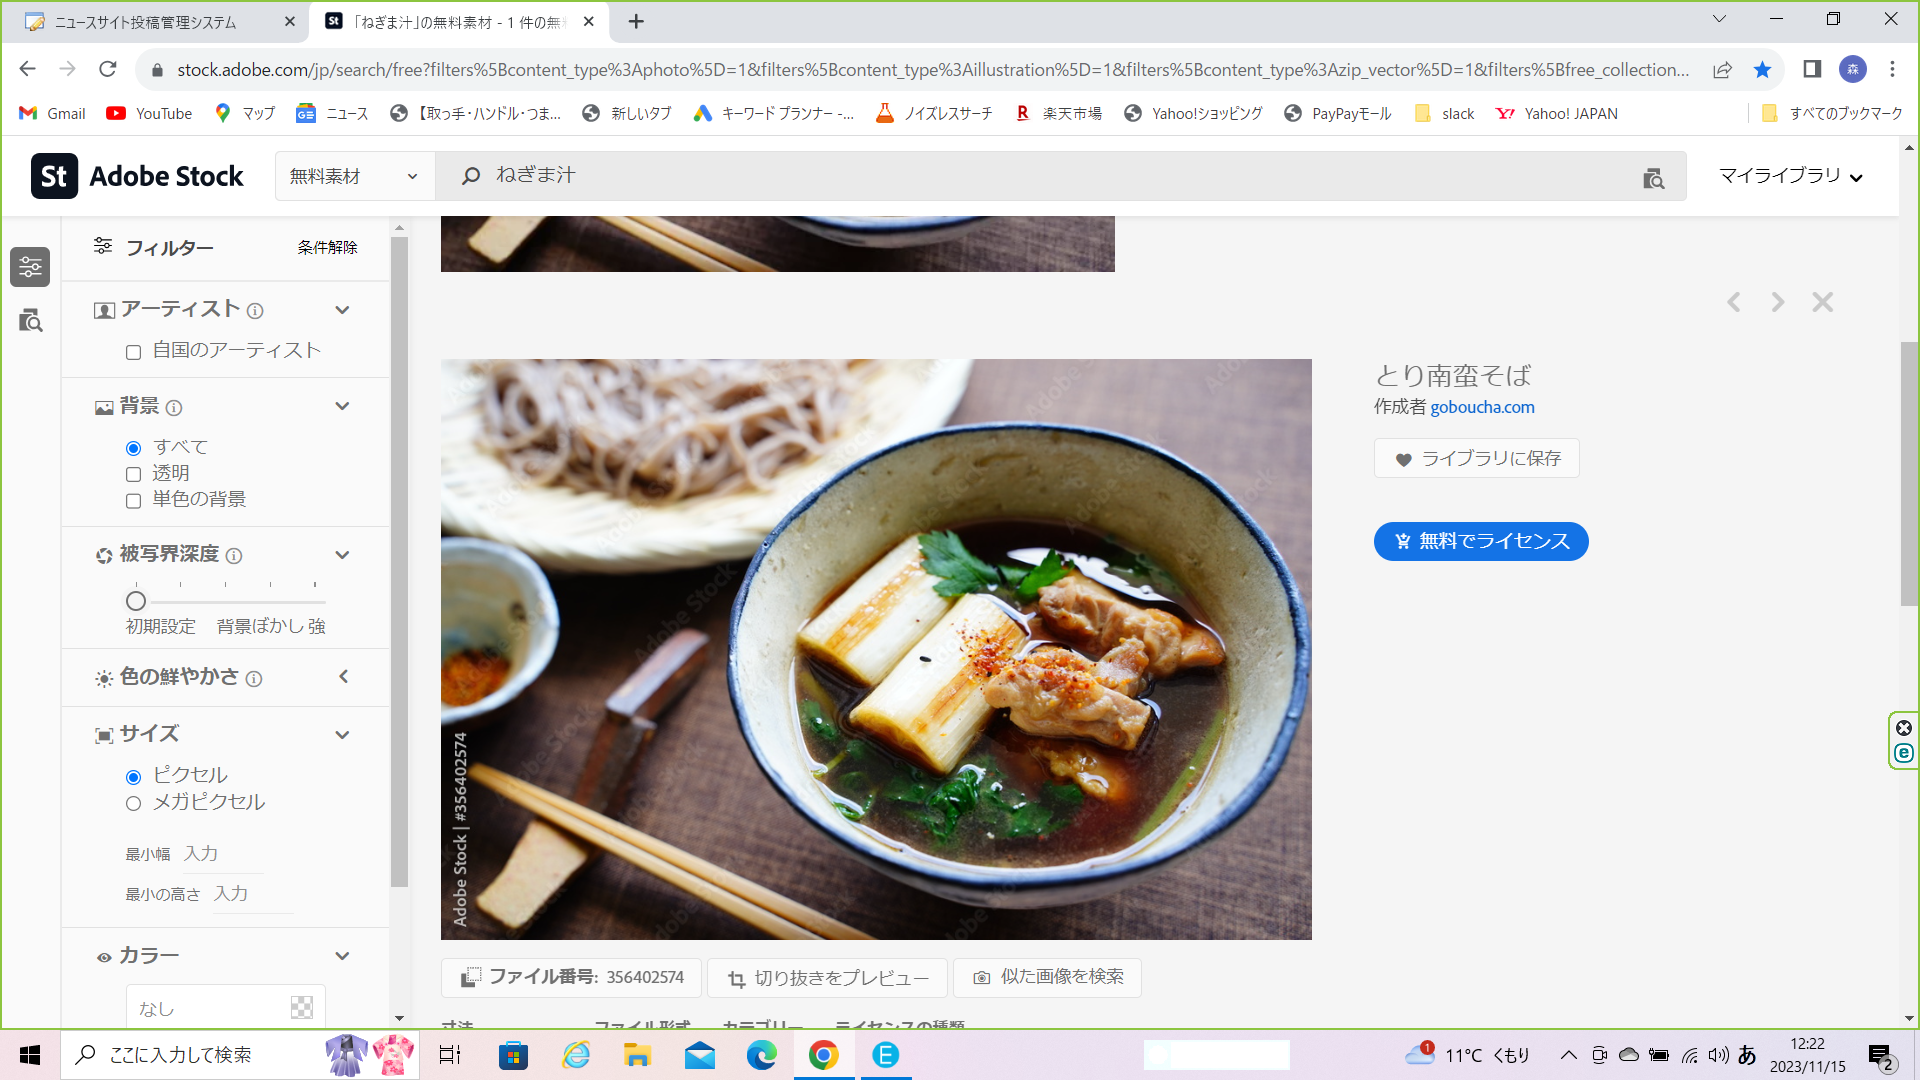Save image with ライブラリに保存 button

(x=1477, y=459)
